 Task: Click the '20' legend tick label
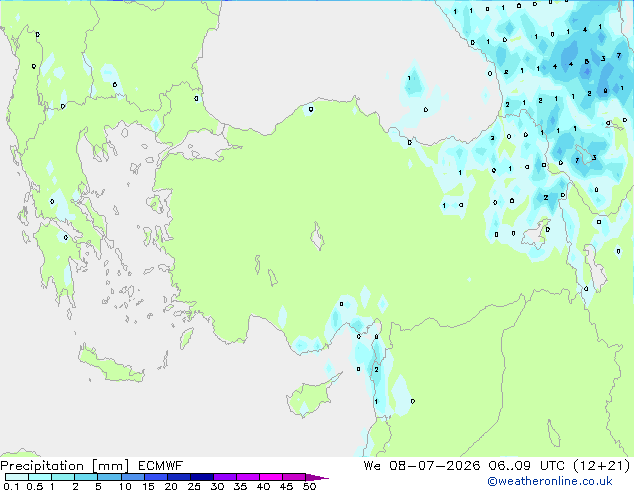point(171,486)
